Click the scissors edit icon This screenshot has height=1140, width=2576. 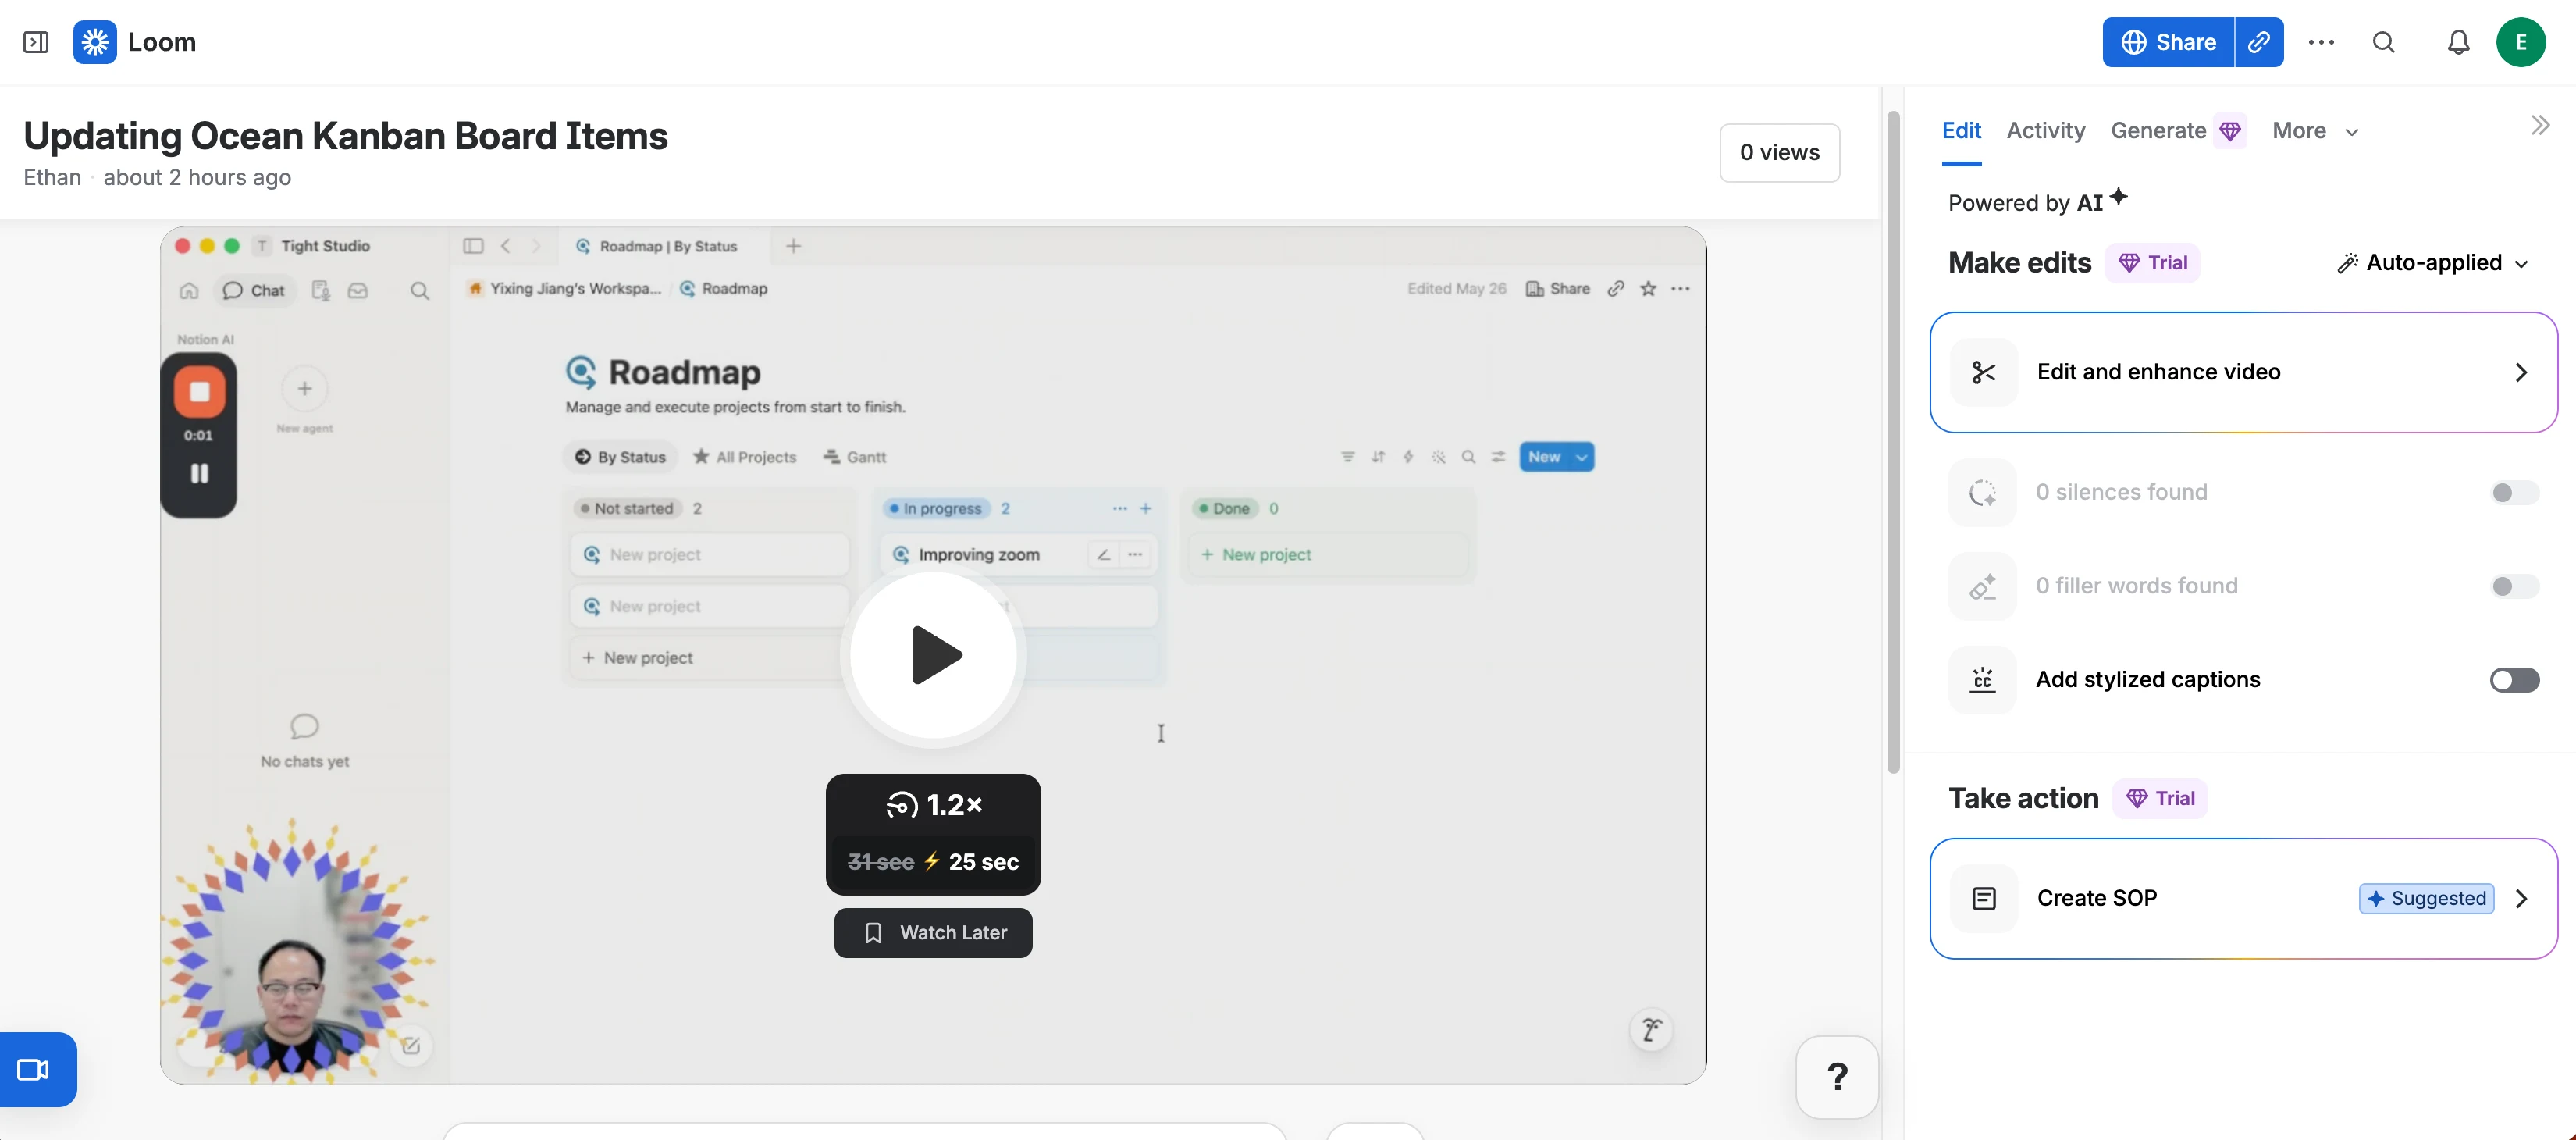tap(1984, 372)
